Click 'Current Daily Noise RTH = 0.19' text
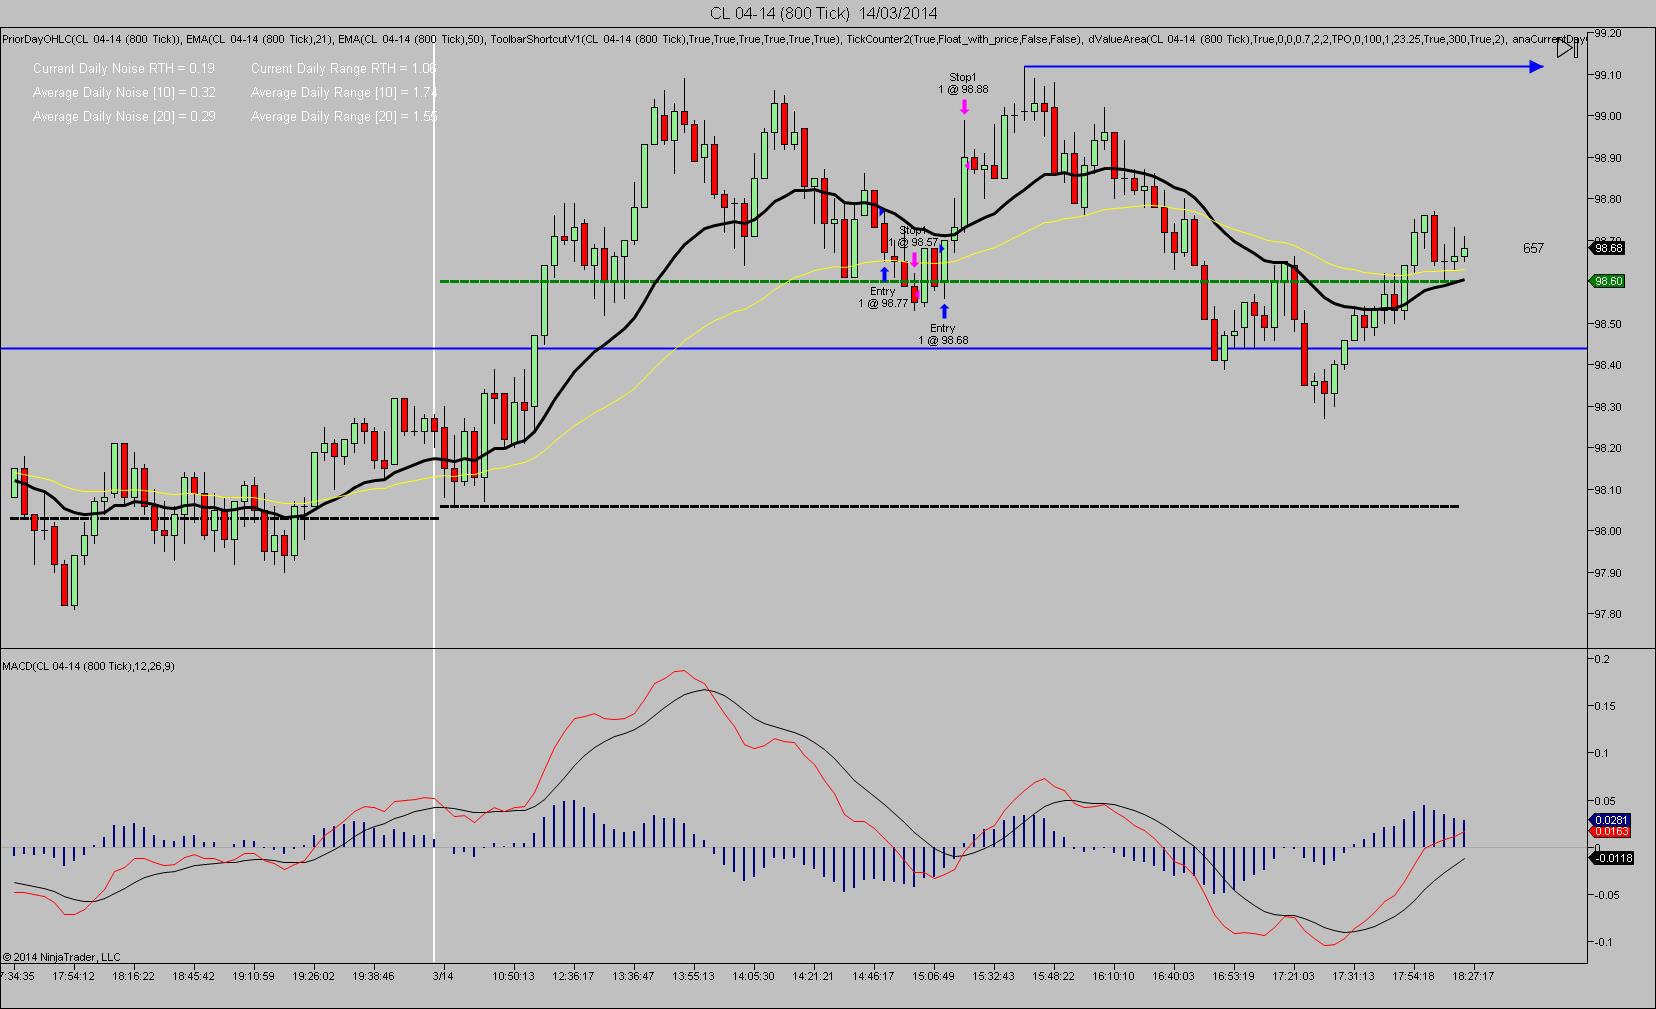 point(124,68)
